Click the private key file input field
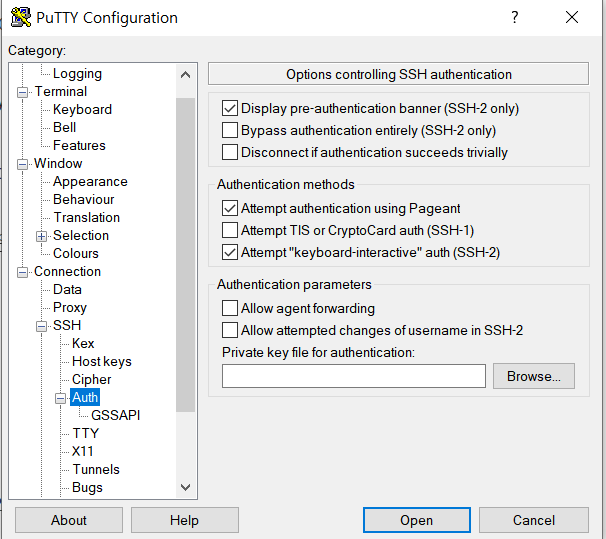Image resolution: width=606 pixels, height=539 pixels. [x=354, y=376]
